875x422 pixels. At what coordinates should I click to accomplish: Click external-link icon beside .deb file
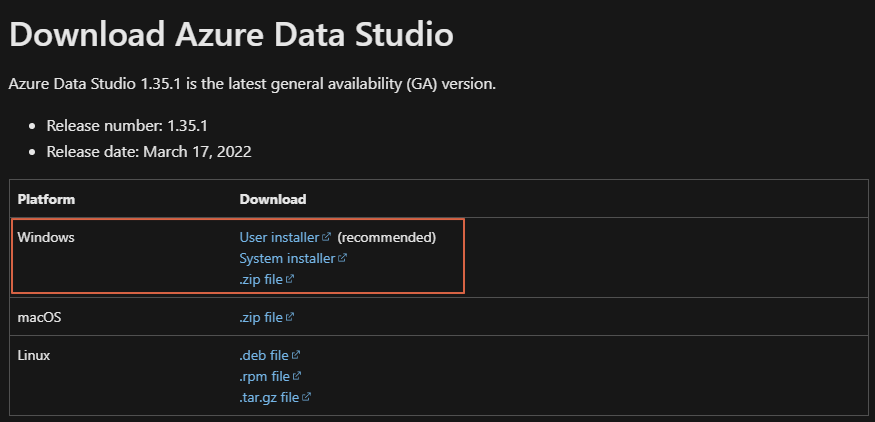pyautogui.click(x=296, y=354)
